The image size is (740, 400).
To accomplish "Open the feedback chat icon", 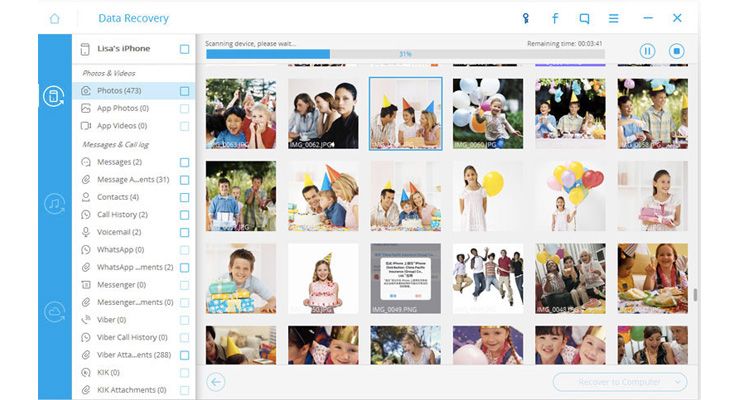I will coord(584,18).
